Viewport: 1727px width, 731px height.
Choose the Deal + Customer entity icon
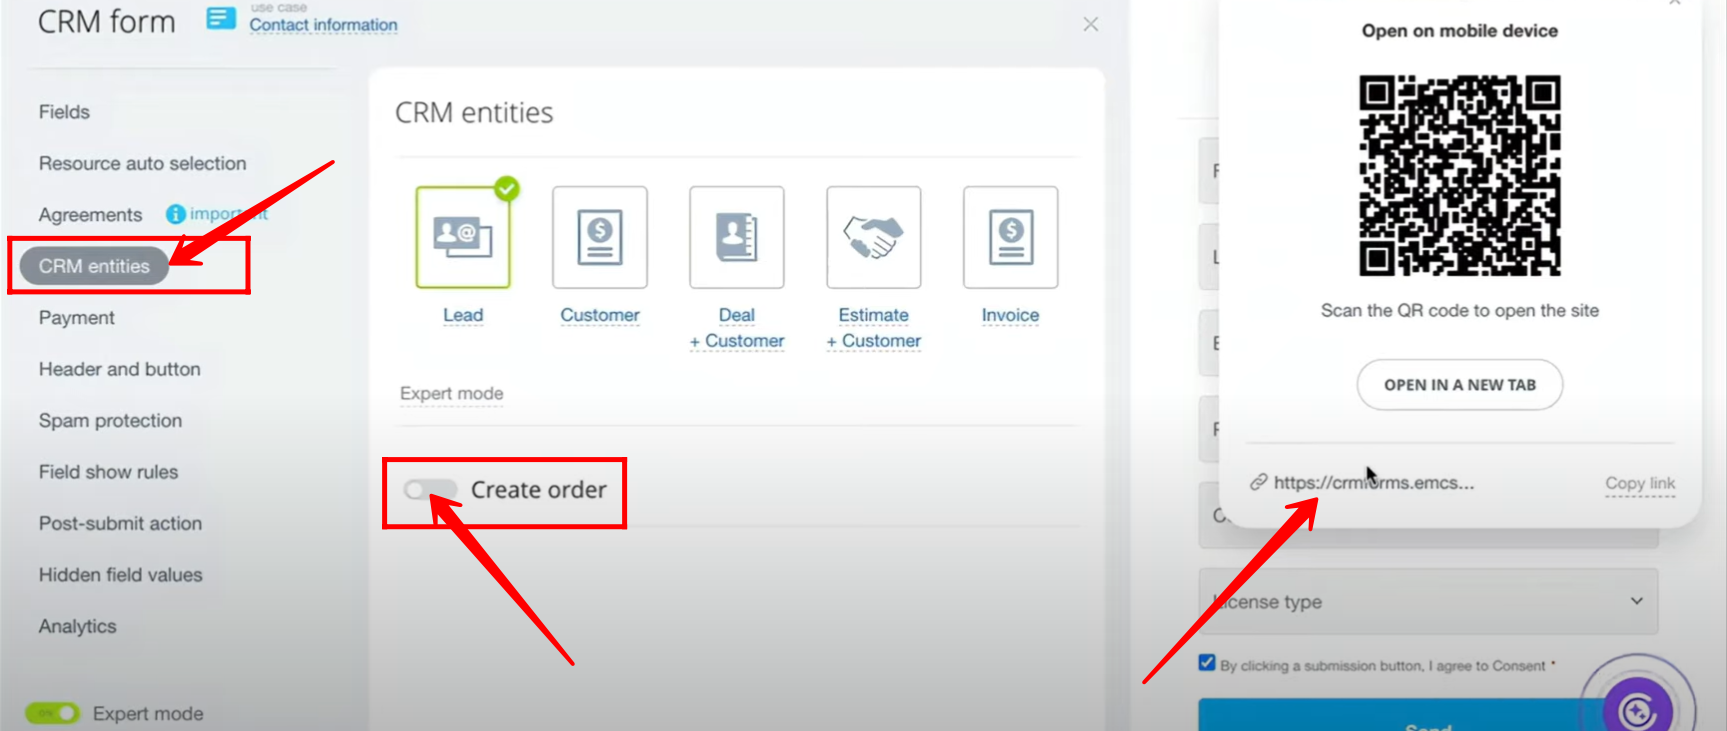click(x=737, y=237)
